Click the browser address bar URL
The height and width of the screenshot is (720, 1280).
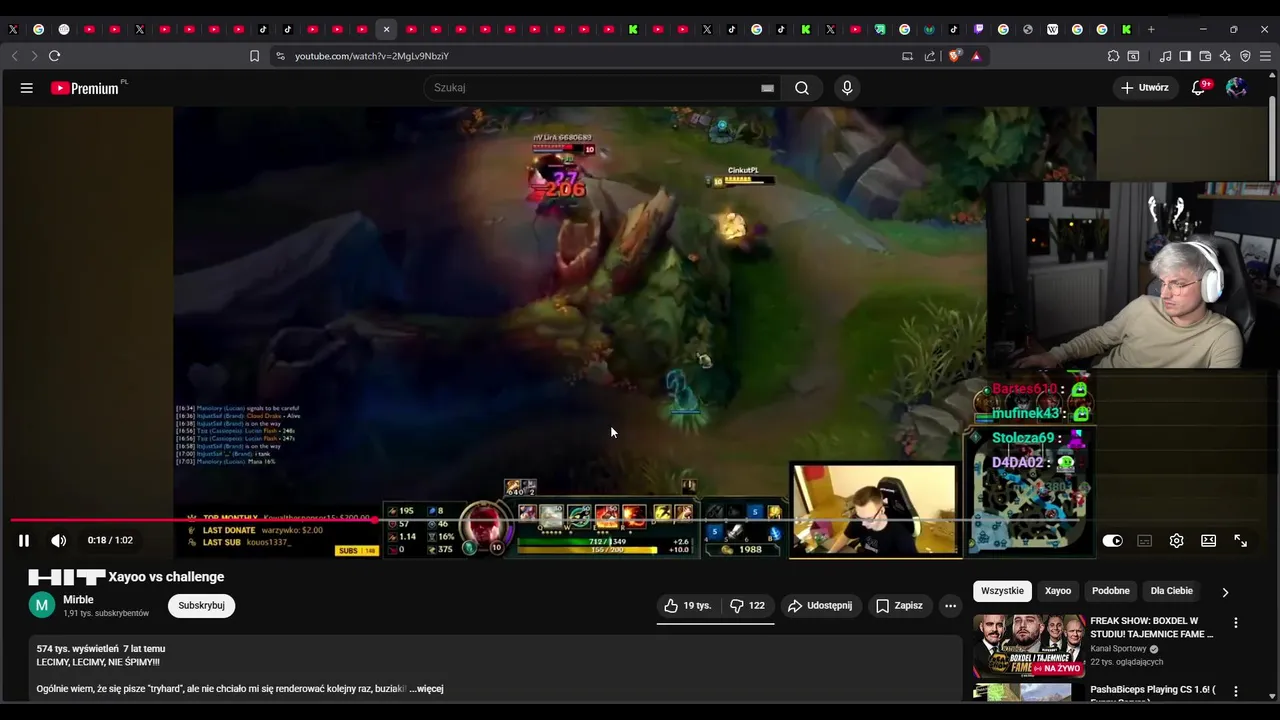pos(372,56)
